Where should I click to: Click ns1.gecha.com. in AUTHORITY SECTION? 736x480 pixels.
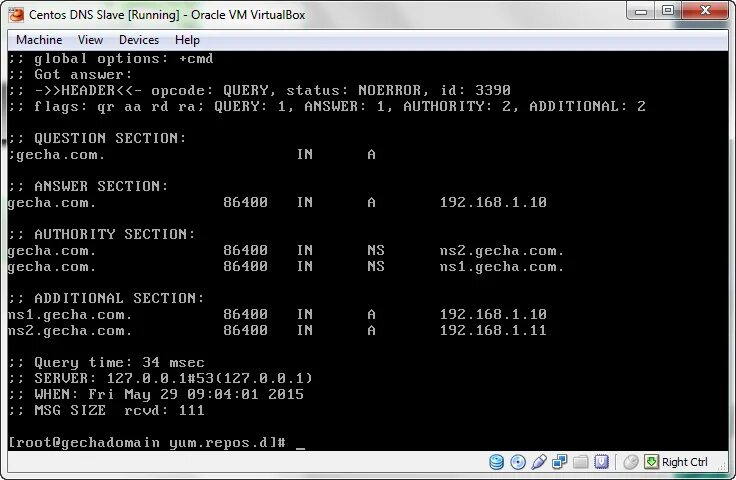point(502,267)
